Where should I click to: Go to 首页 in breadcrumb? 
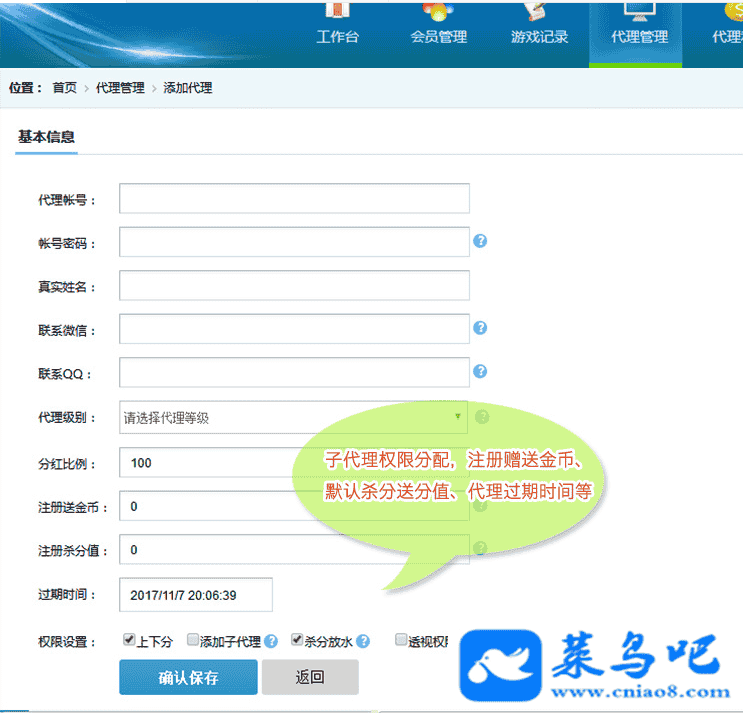65,88
